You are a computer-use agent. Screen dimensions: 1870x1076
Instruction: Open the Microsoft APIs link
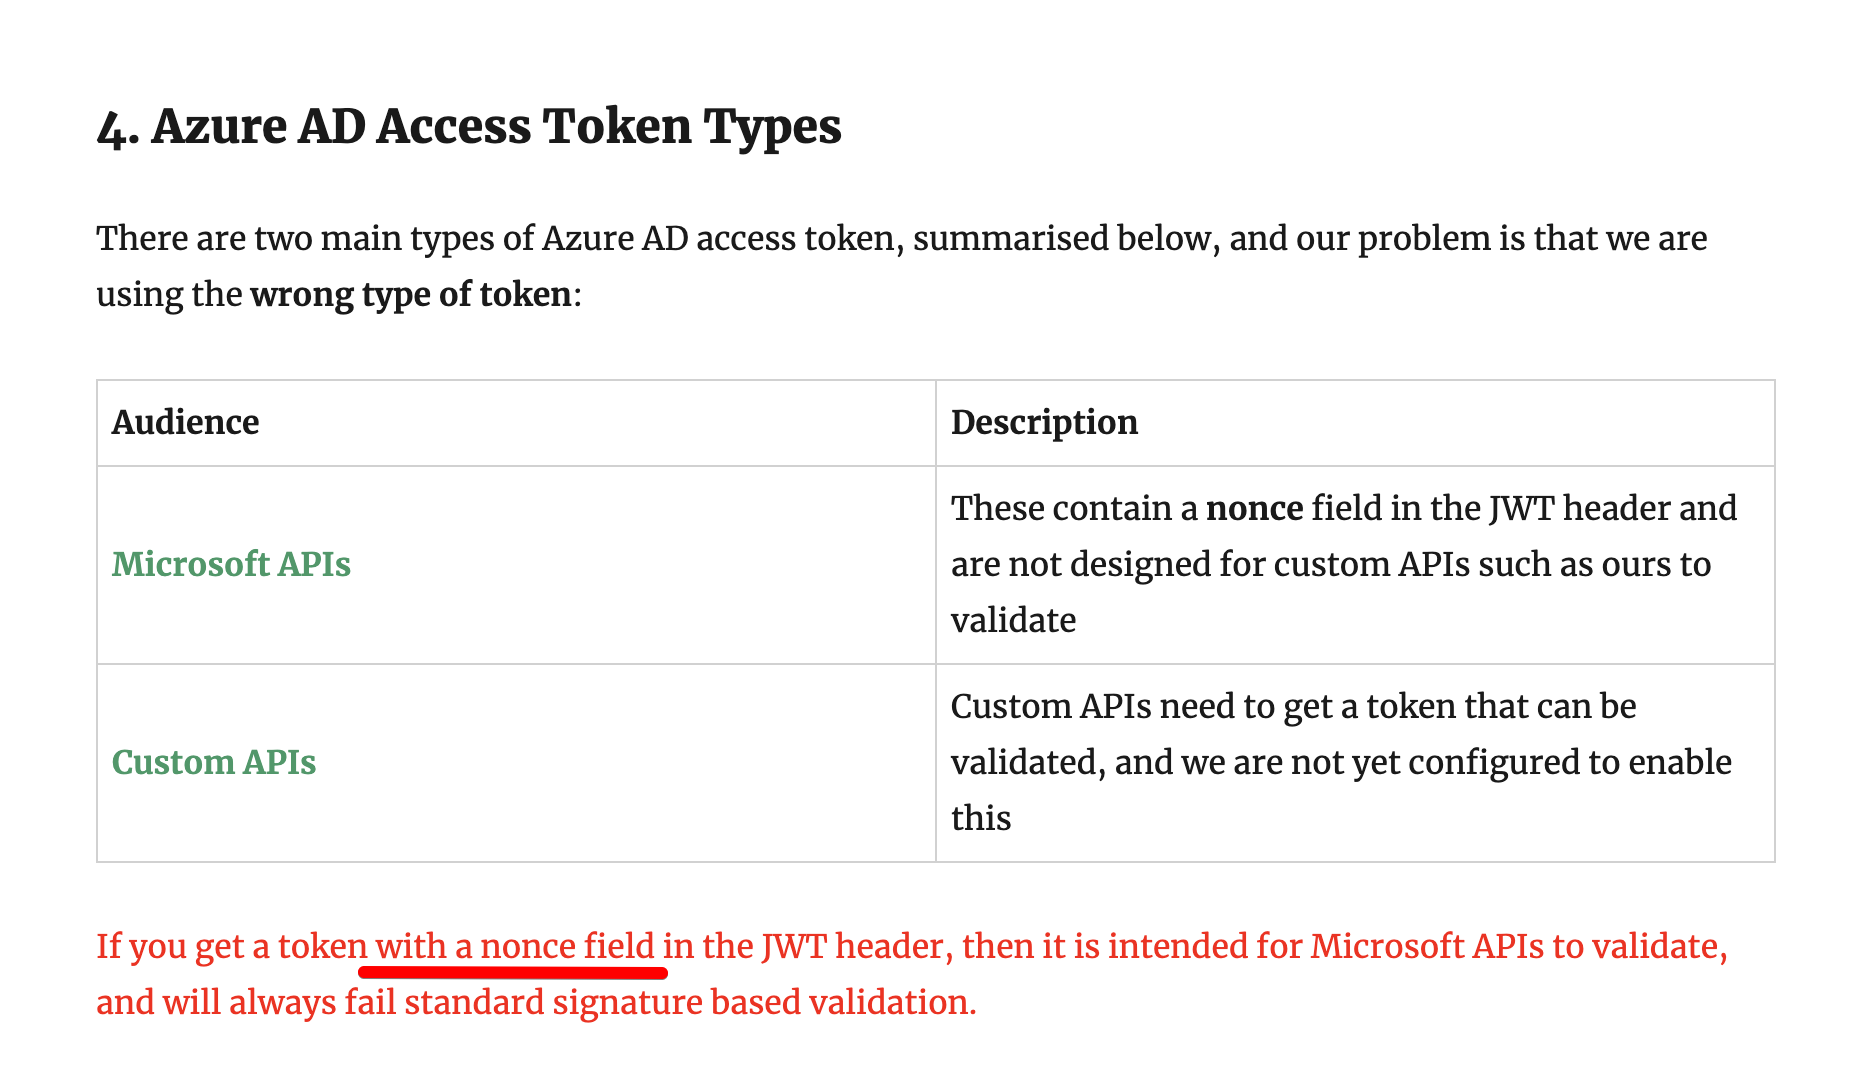click(231, 564)
